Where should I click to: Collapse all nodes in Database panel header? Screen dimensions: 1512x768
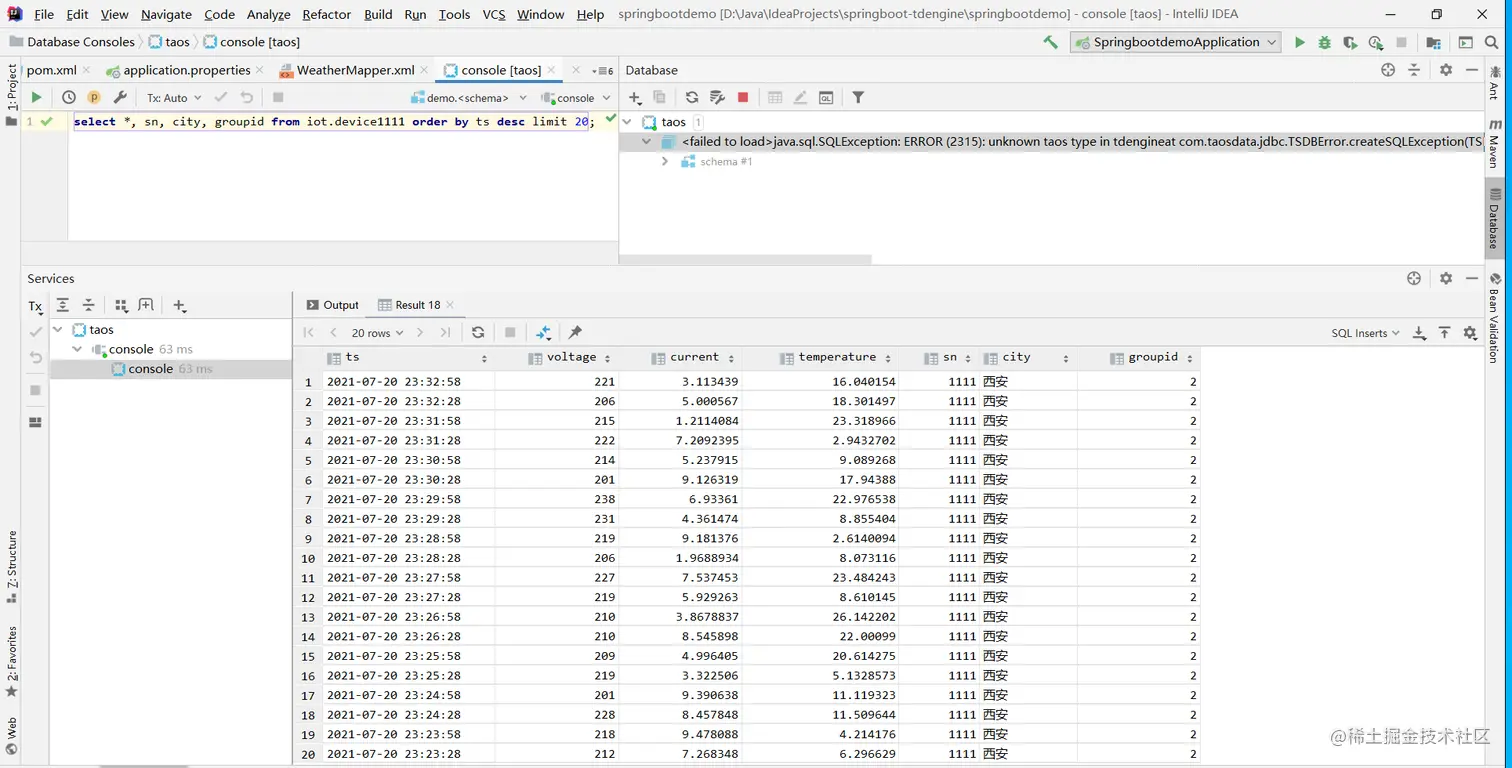pyautogui.click(x=1414, y=70)
